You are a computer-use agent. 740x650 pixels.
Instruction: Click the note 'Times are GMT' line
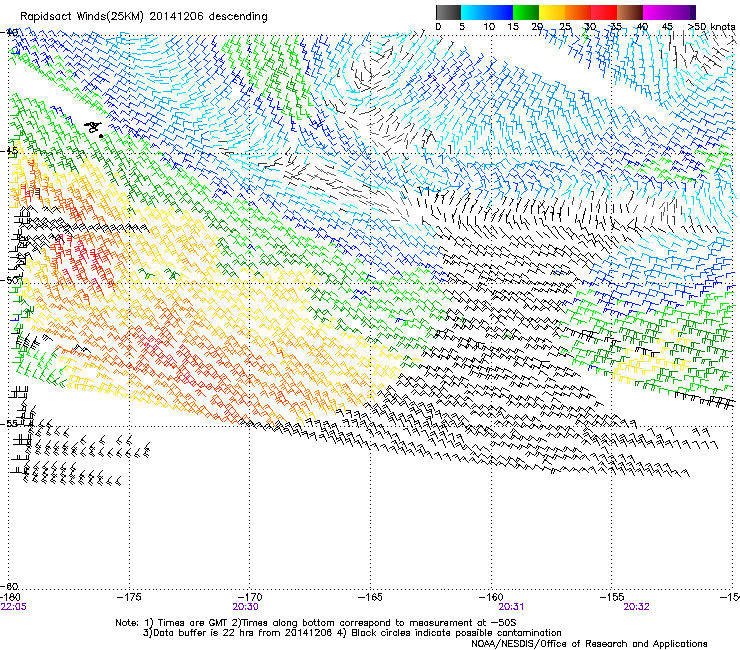tap(315, 623)
